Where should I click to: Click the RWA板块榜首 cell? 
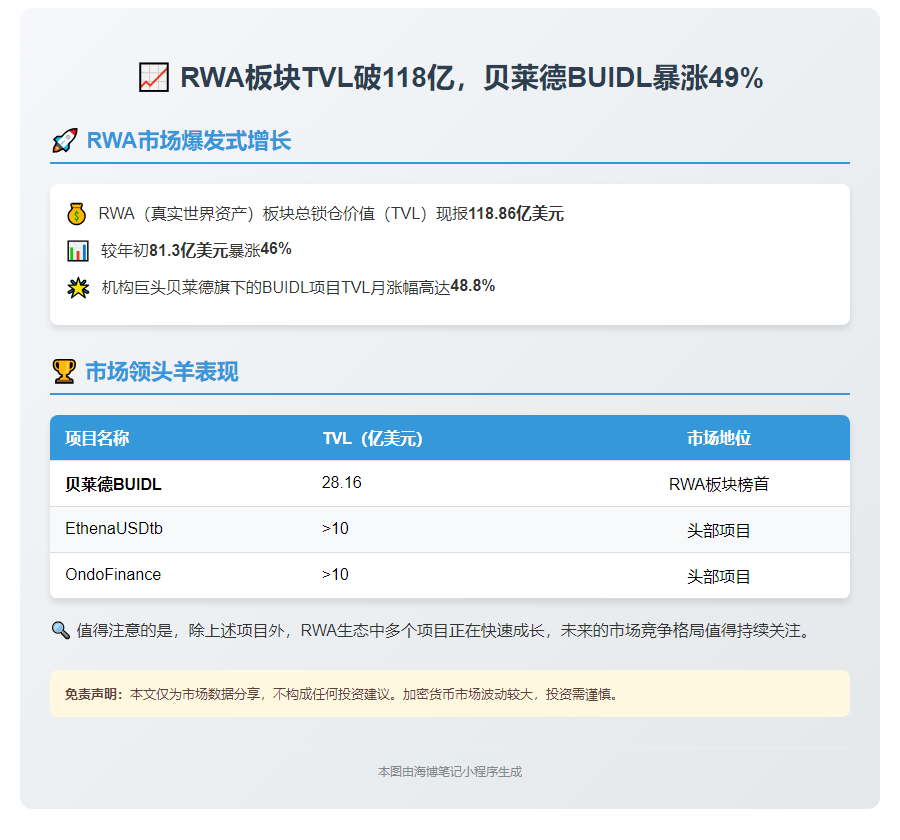(719, 484)
